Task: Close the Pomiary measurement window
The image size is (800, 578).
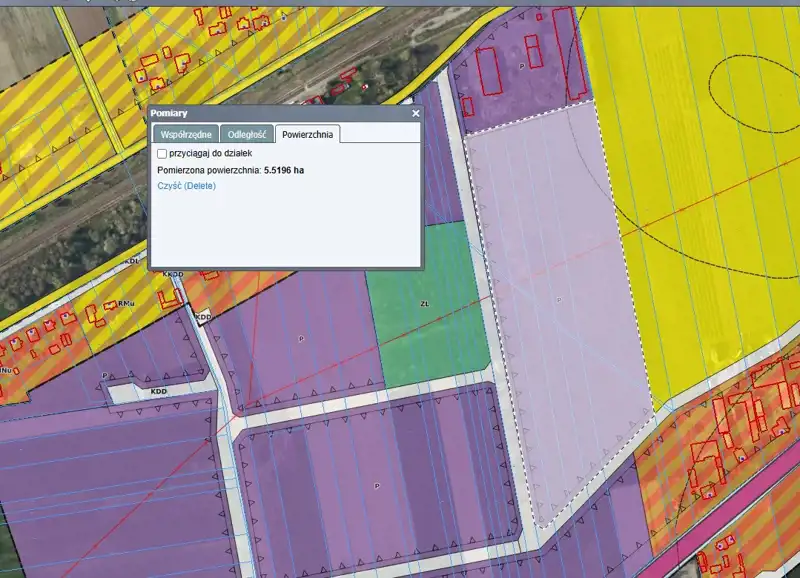Action: point(416,114)
